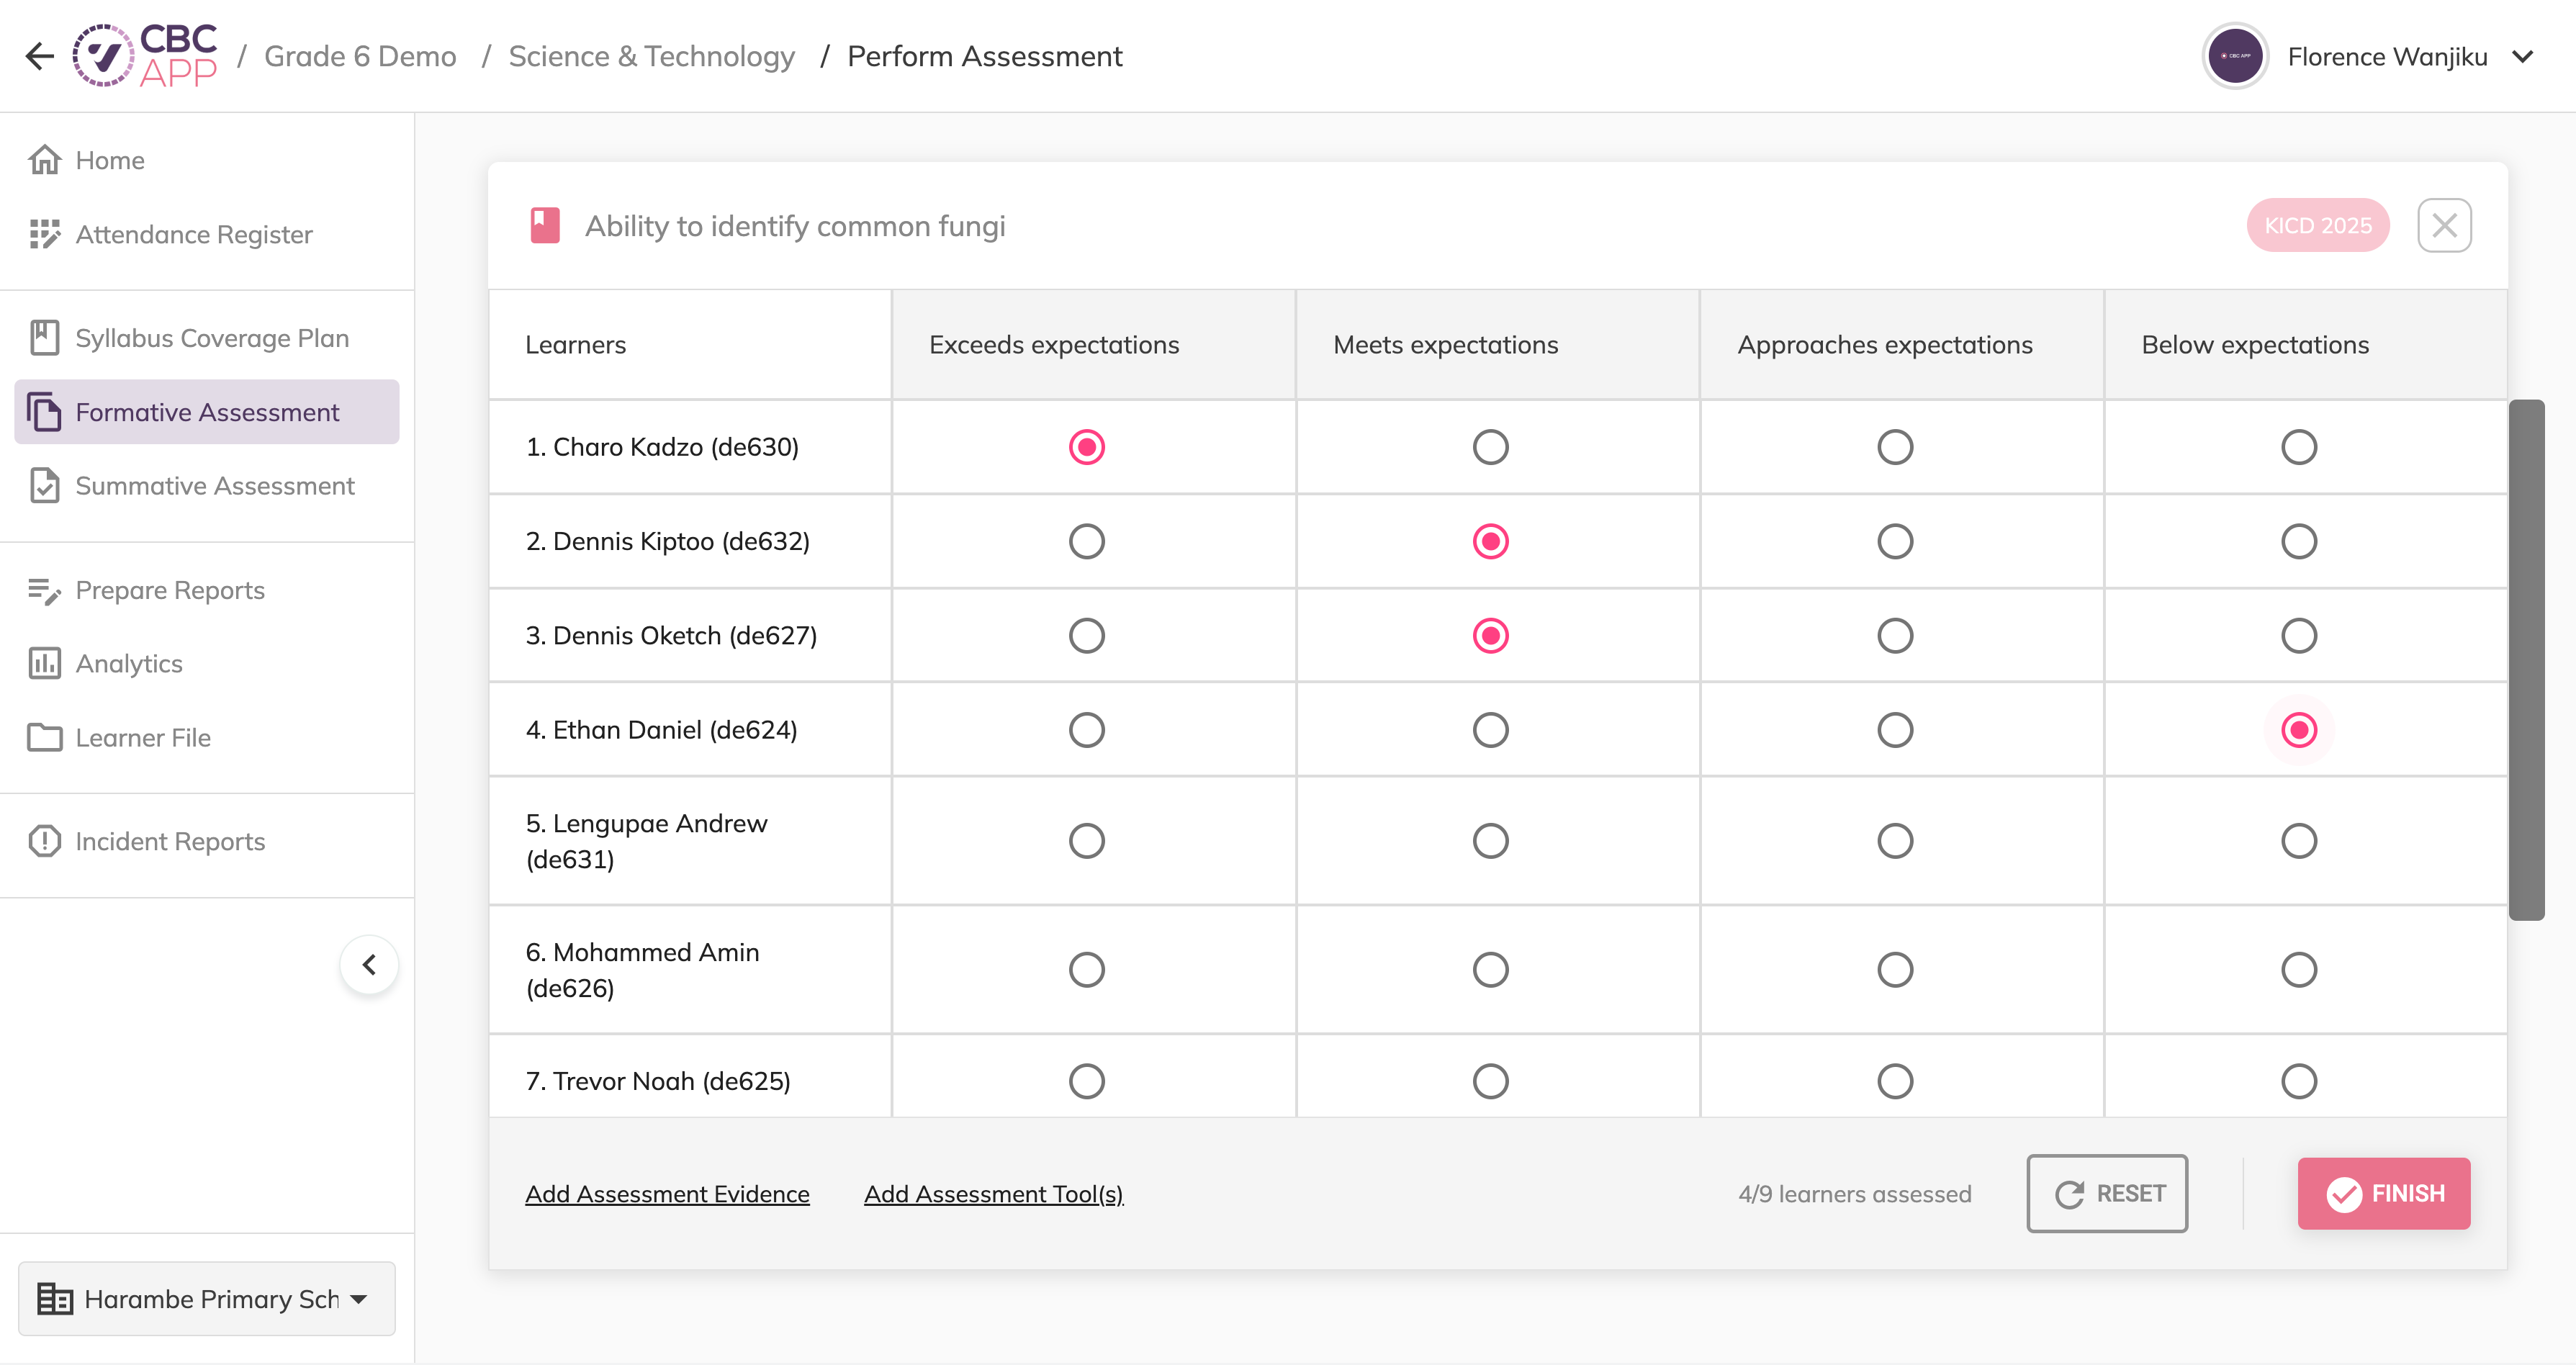Screen dimensions: 2576x1365
Task: Click Add Assessment Evidence link
Action: click(667, 1194)
